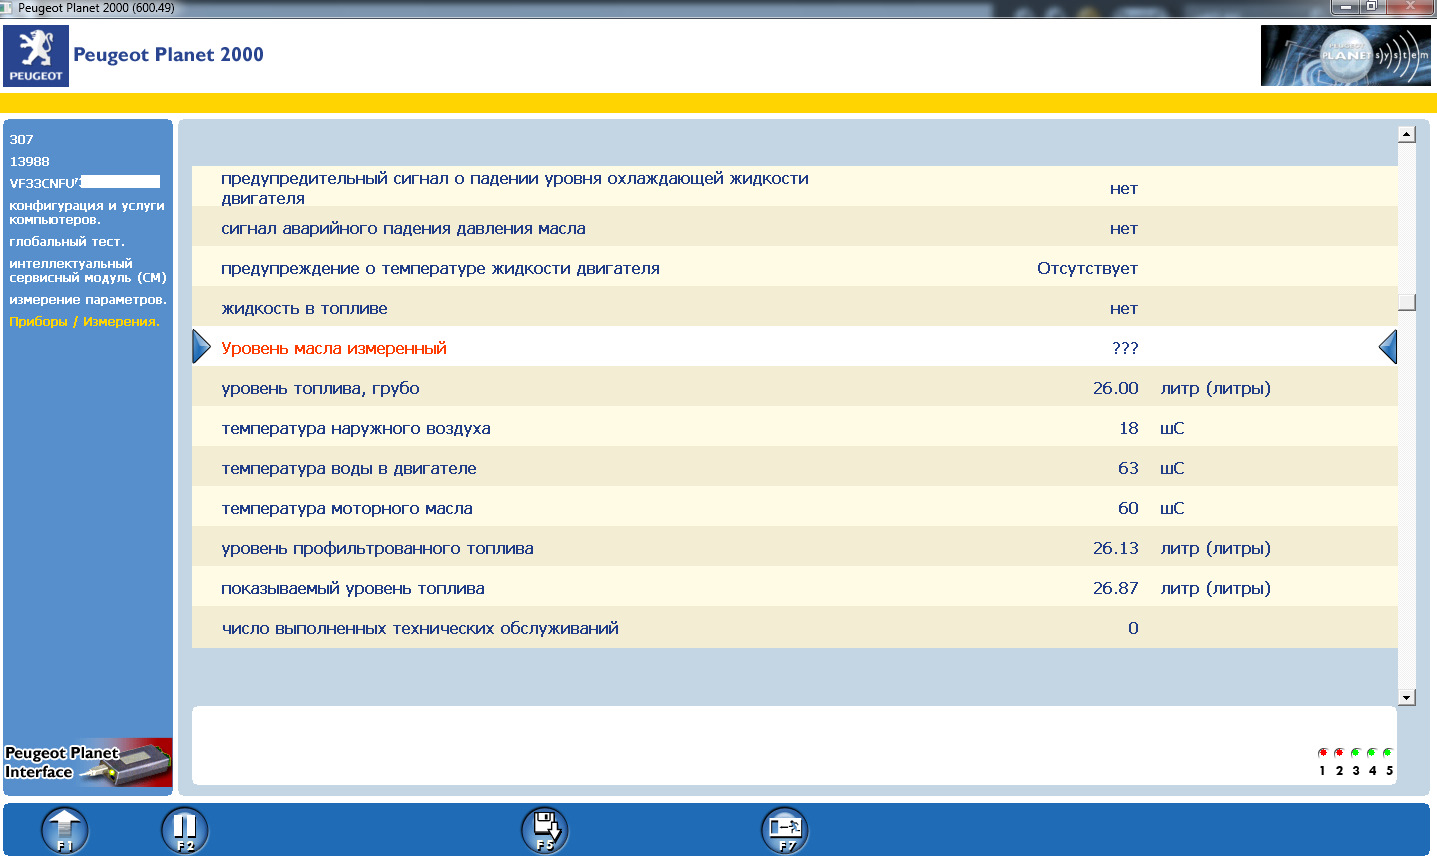Click the '60' engine oil temperature value
Viewport: 1437px width, 856px height.
click(x=1128, y=508)
